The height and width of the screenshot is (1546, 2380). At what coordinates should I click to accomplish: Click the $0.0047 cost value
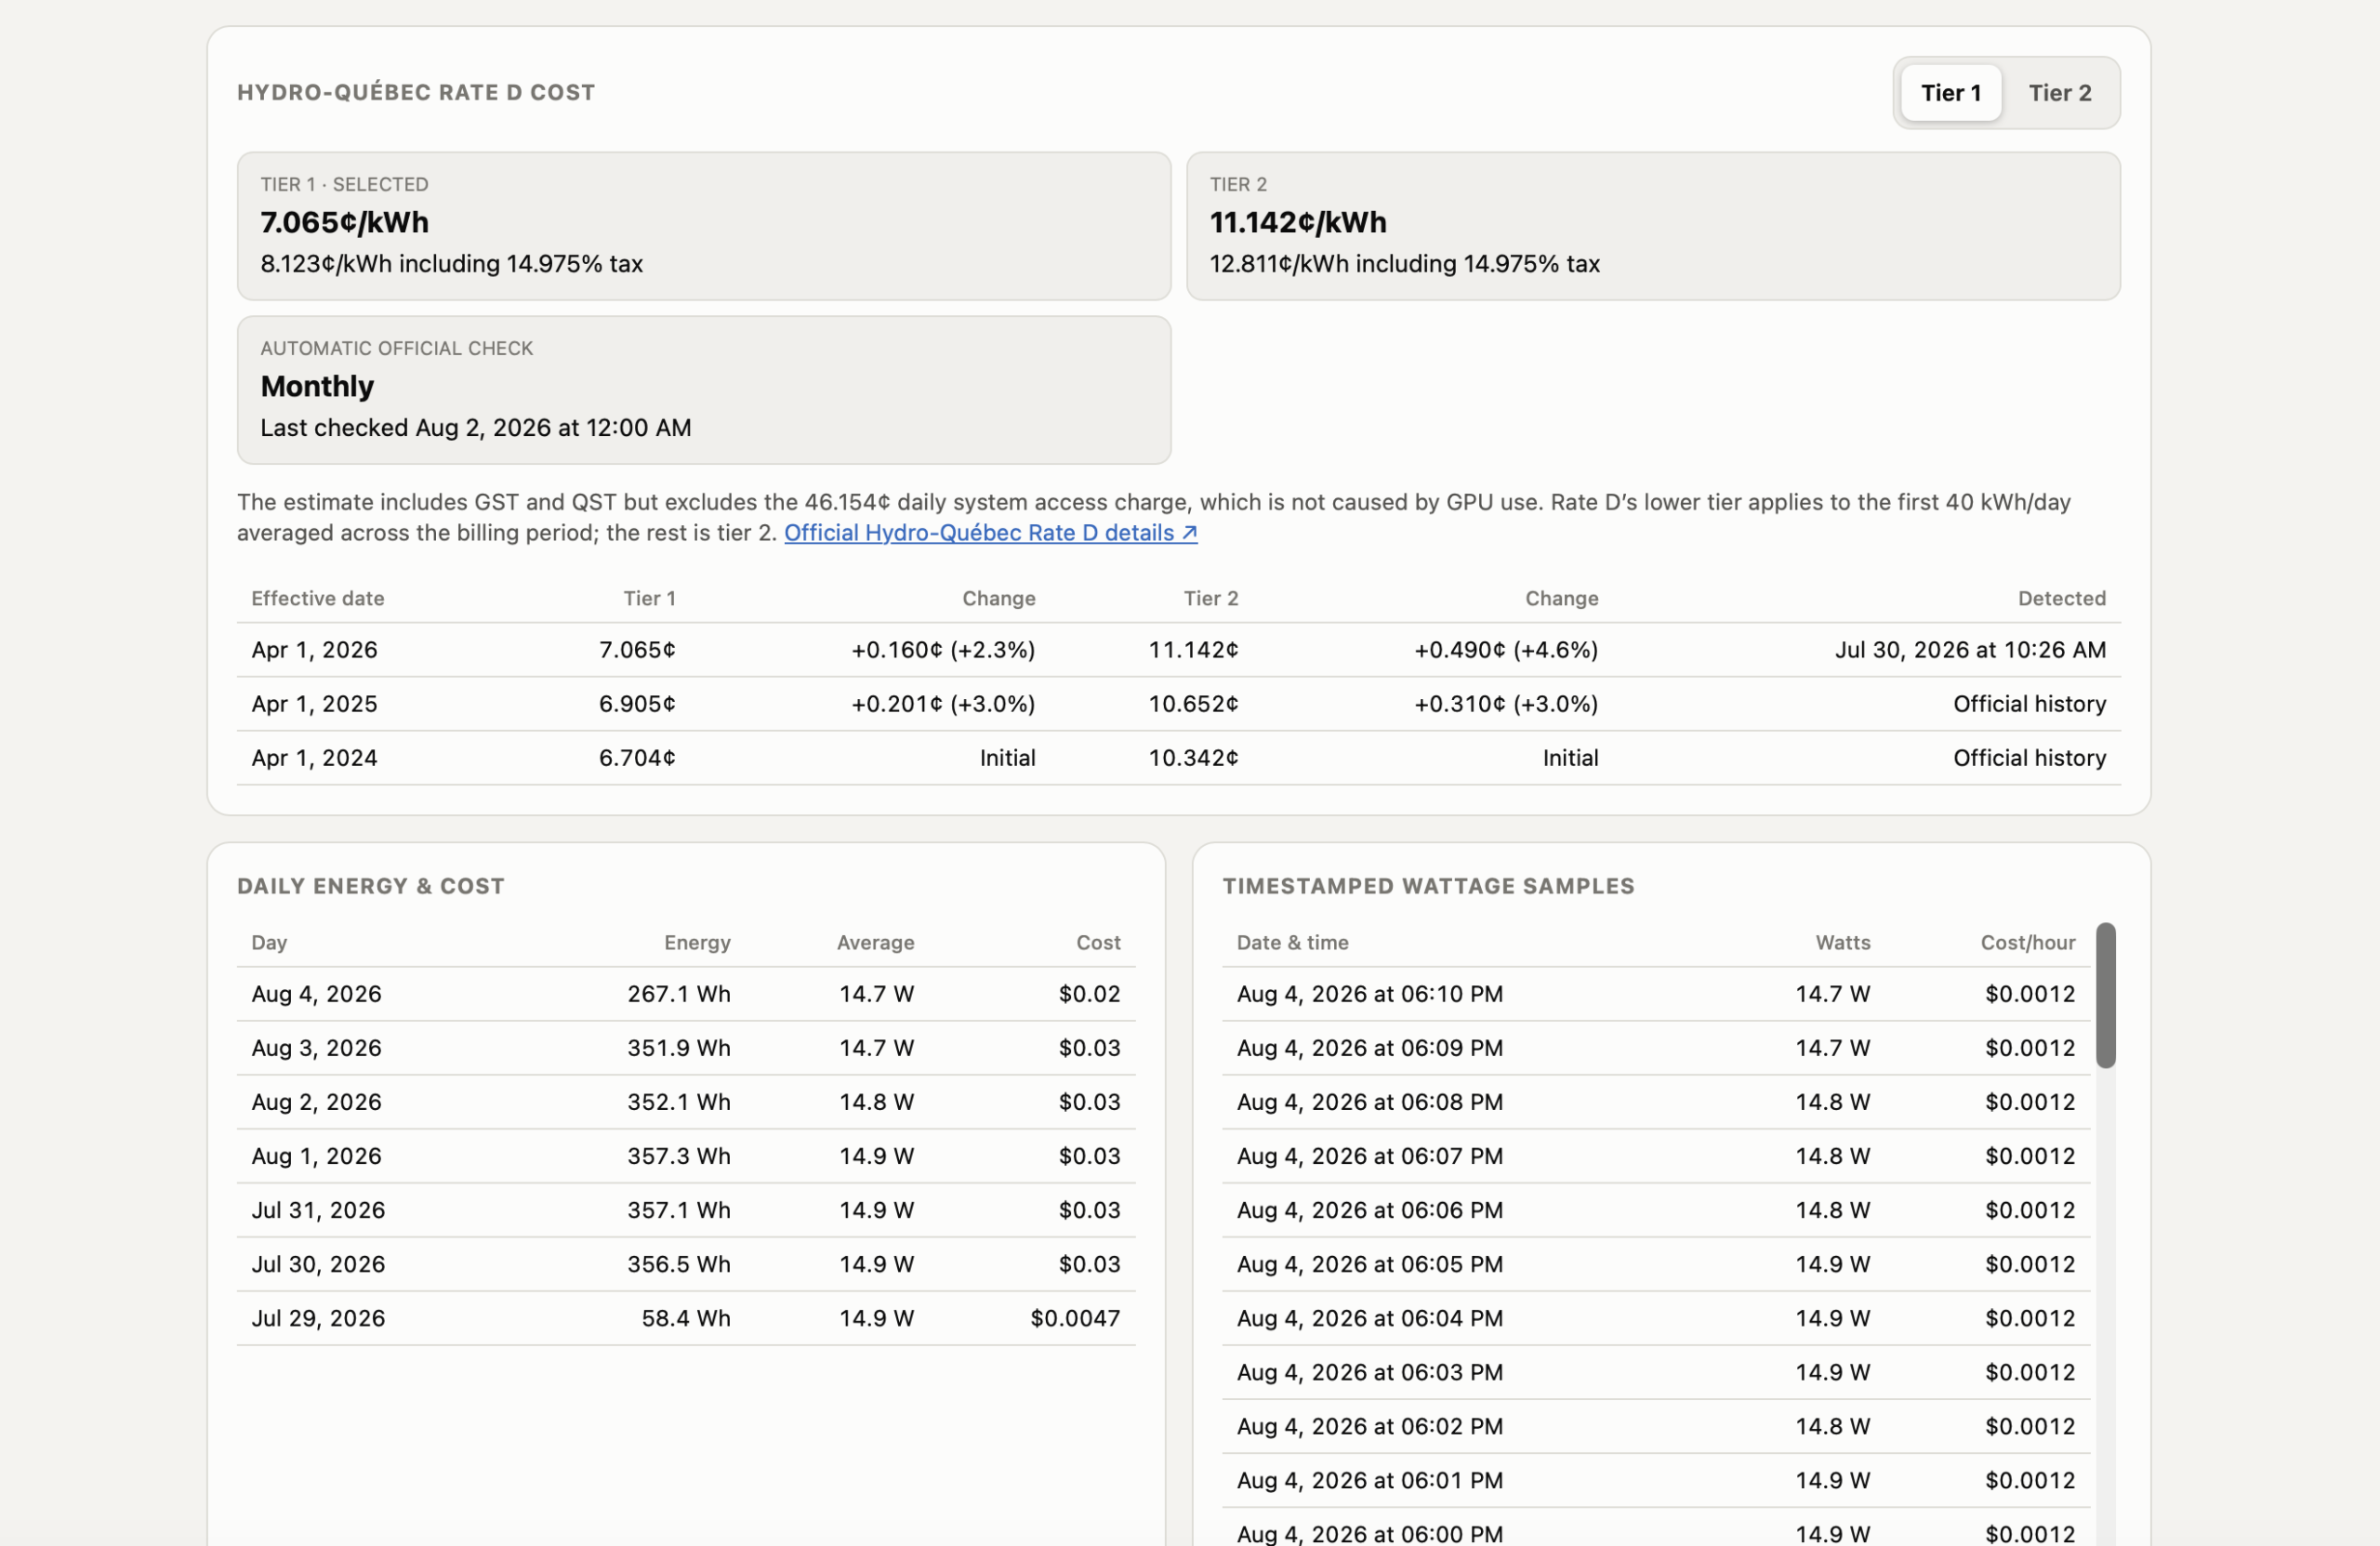pyautogui.click(x=1075, y=1318)
